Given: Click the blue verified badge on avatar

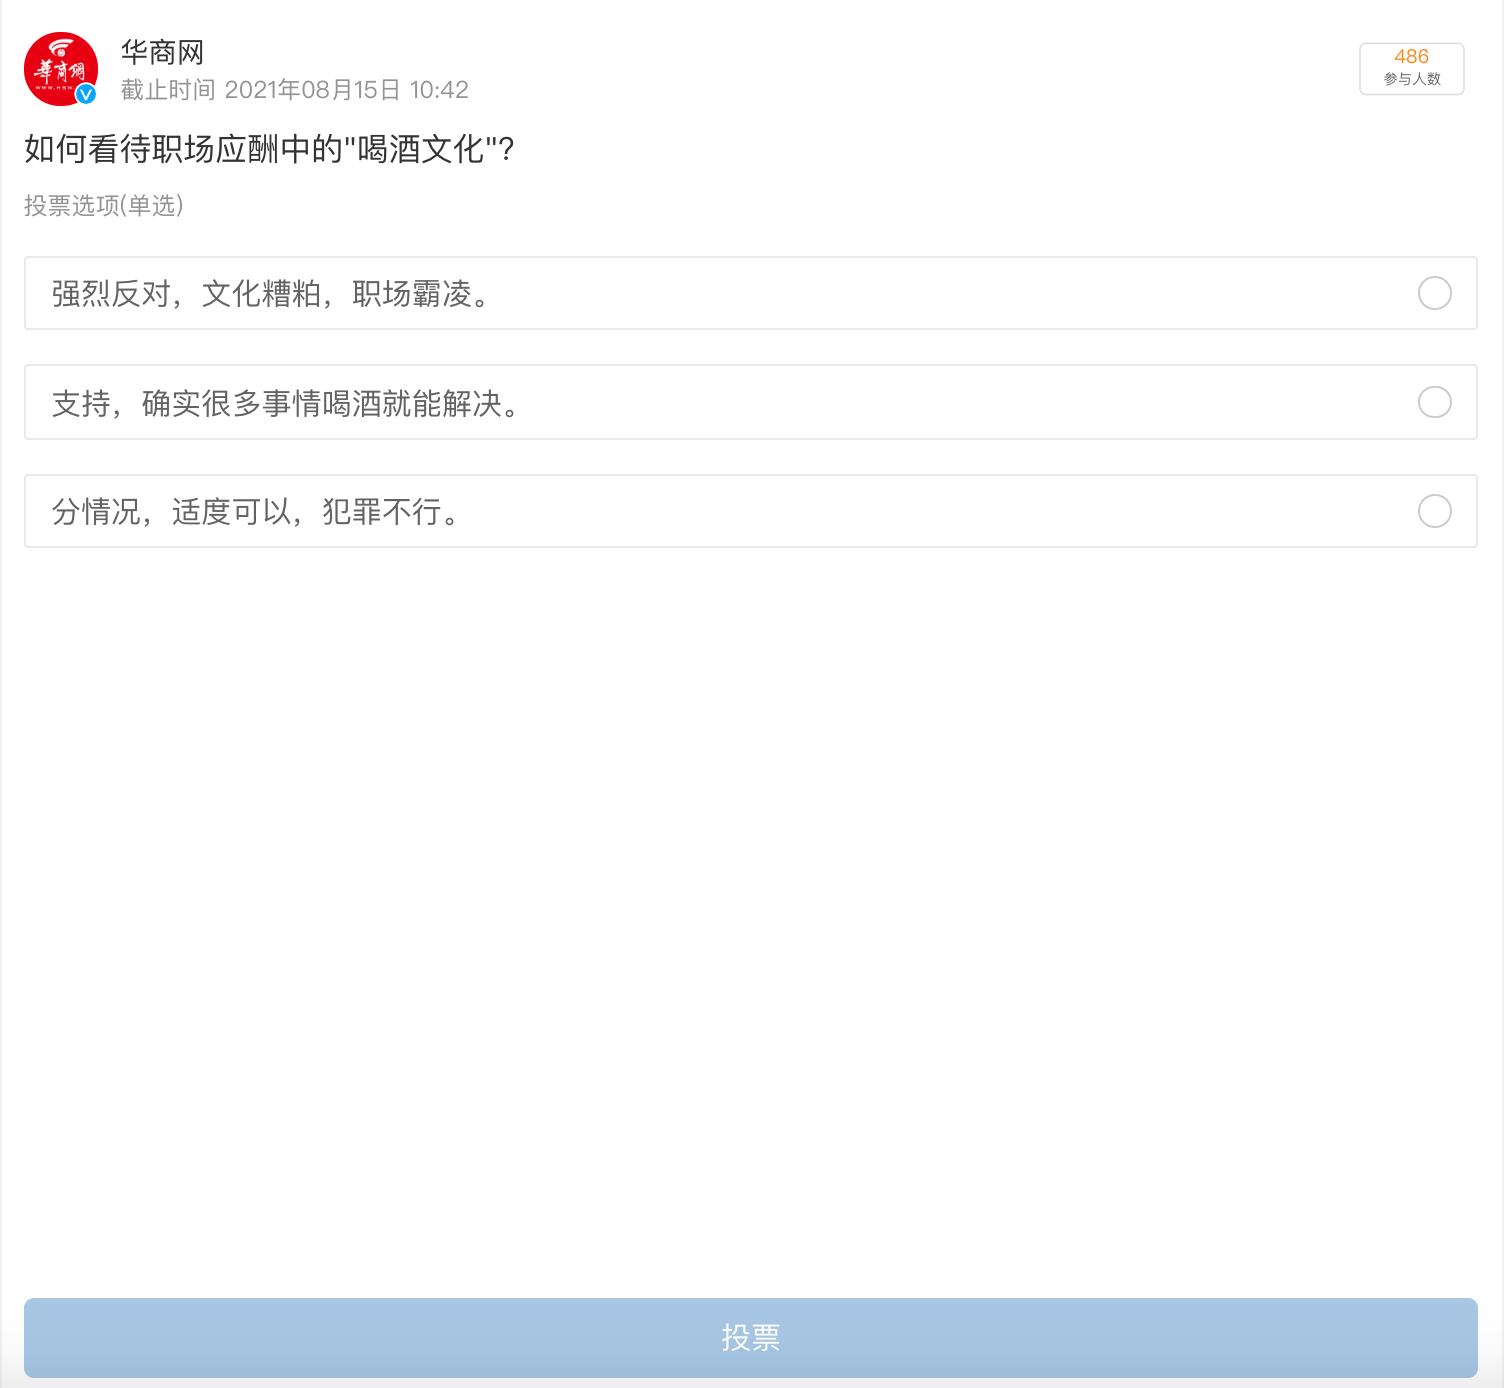Looking at the screenshot, I should (86, 94).
